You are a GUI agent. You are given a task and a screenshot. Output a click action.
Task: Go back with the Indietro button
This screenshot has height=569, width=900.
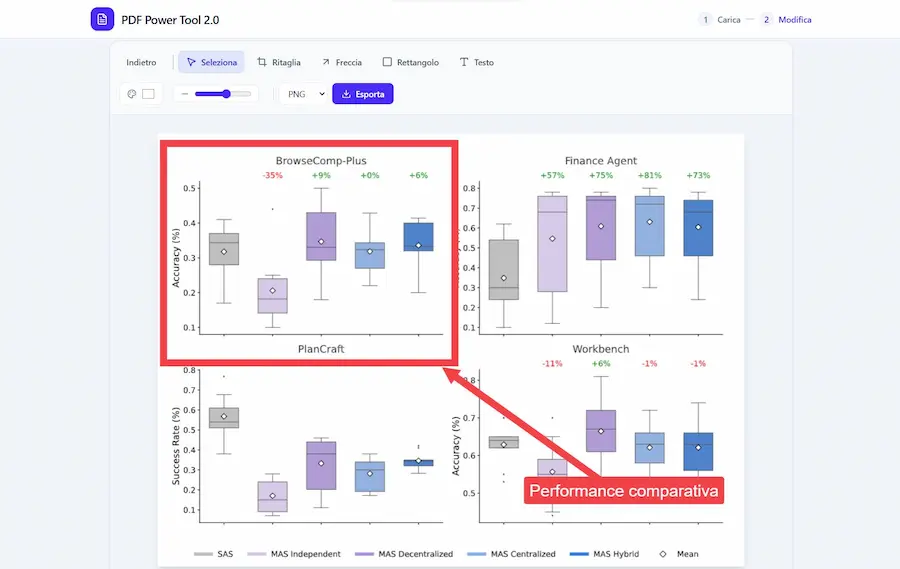pos(141,62)
